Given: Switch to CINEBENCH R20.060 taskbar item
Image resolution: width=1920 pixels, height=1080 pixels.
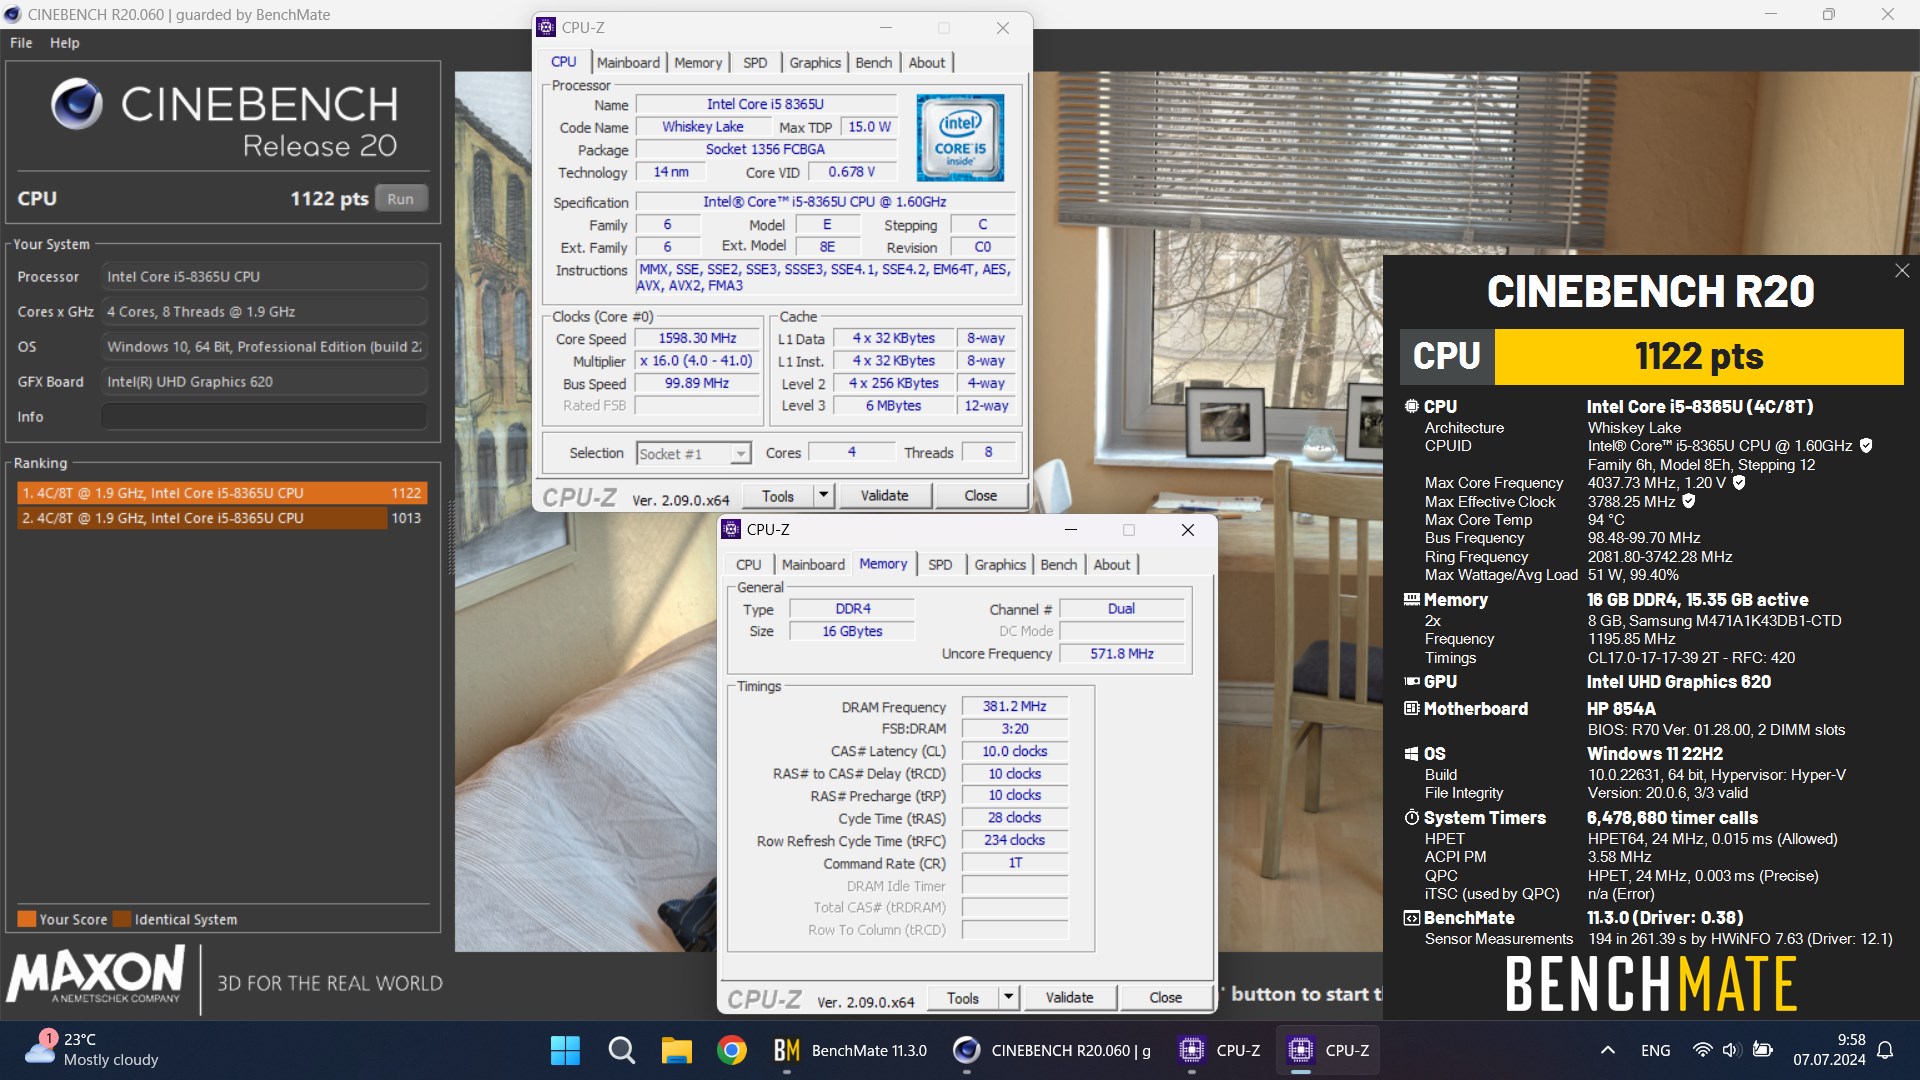Looking at the screenshot, I should tap(1051, 1050).
